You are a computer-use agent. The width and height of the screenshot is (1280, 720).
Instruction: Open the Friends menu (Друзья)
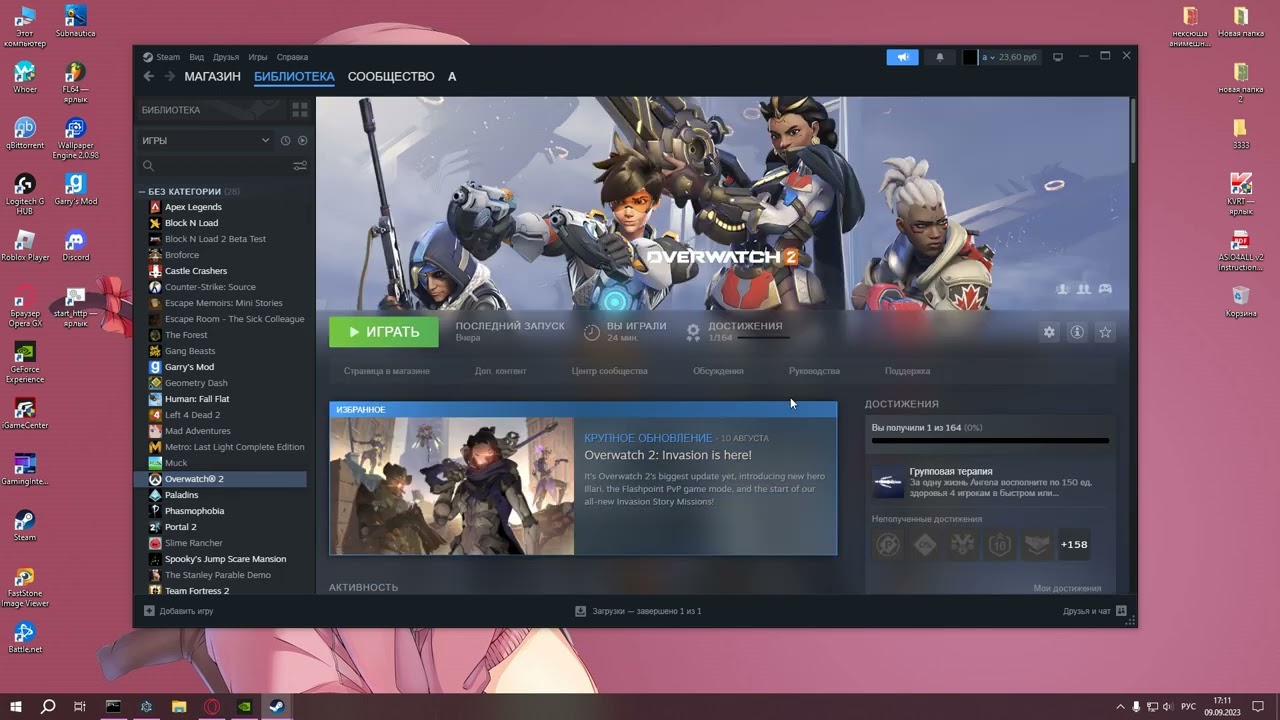[226, 57]
